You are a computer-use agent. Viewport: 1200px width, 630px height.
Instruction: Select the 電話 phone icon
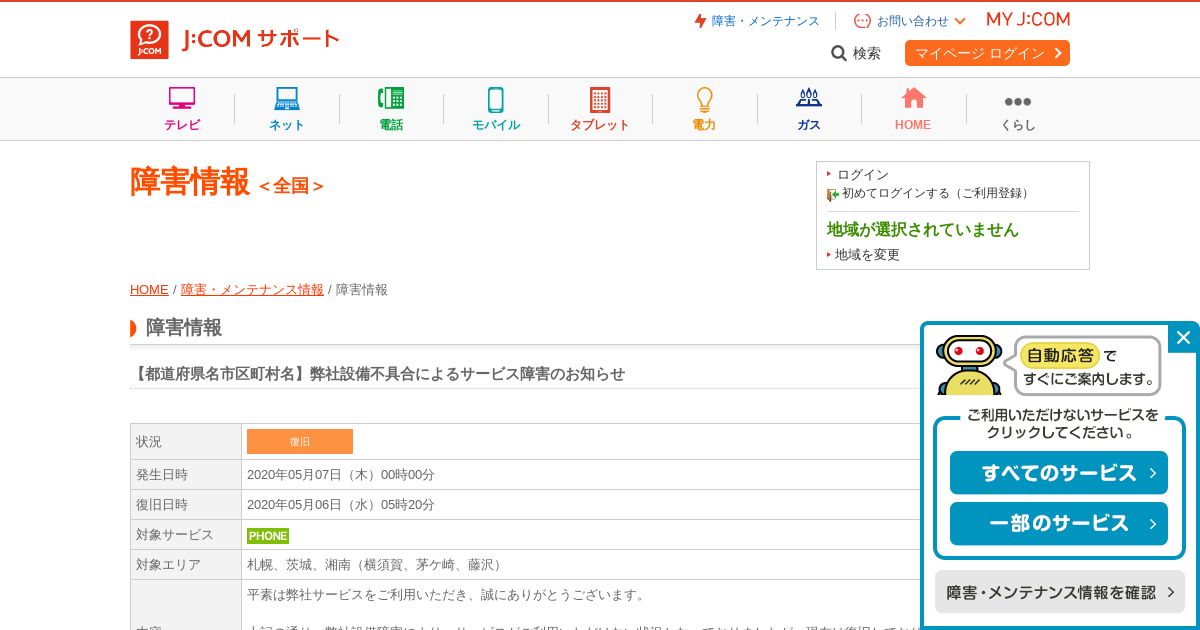[391, 99]
